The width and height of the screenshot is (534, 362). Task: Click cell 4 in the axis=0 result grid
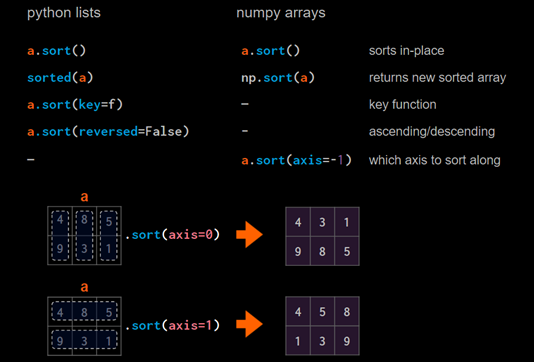(298, 222)
